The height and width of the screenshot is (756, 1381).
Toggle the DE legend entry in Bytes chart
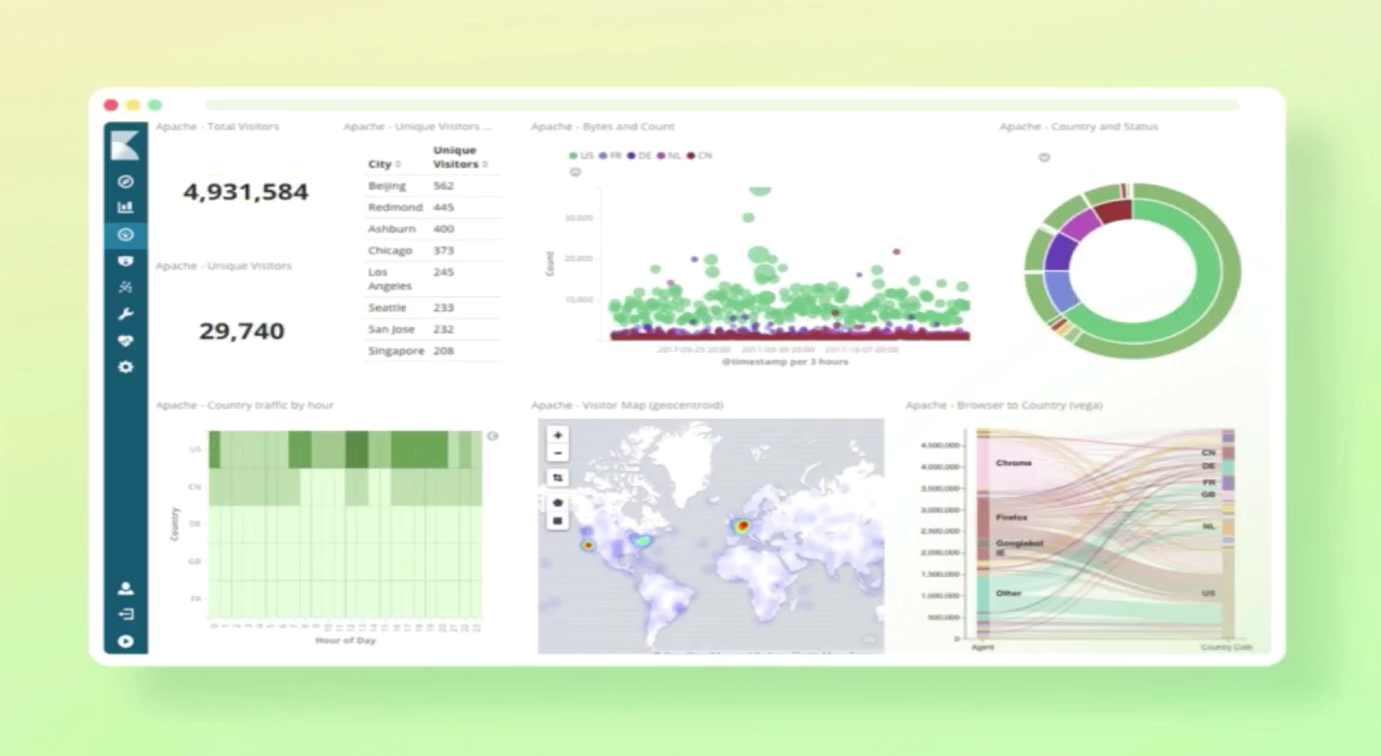[x=640, y=156]
